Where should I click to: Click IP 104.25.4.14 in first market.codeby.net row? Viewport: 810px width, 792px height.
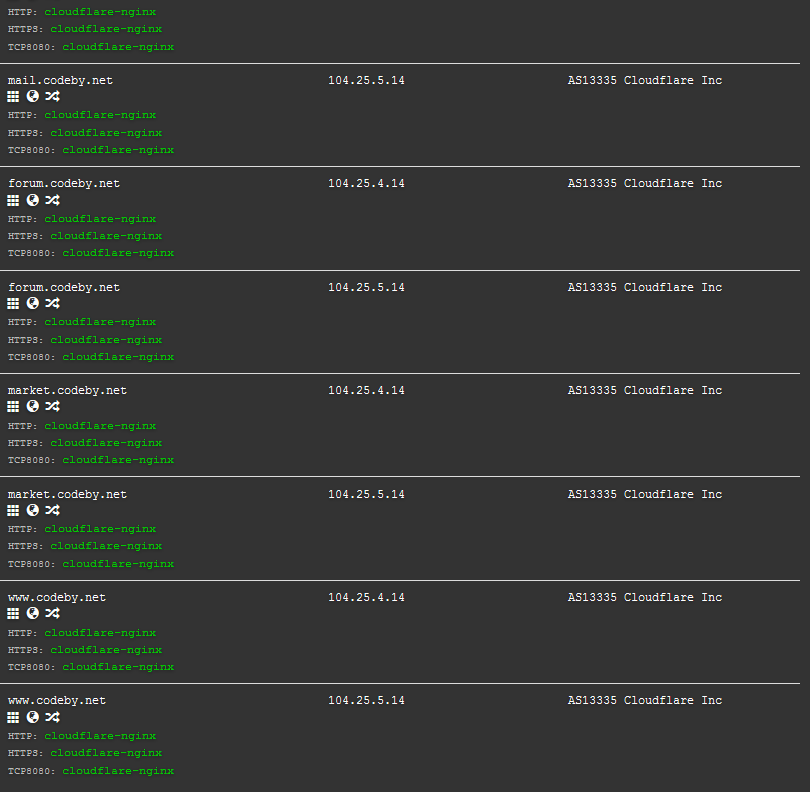point(366,391)
